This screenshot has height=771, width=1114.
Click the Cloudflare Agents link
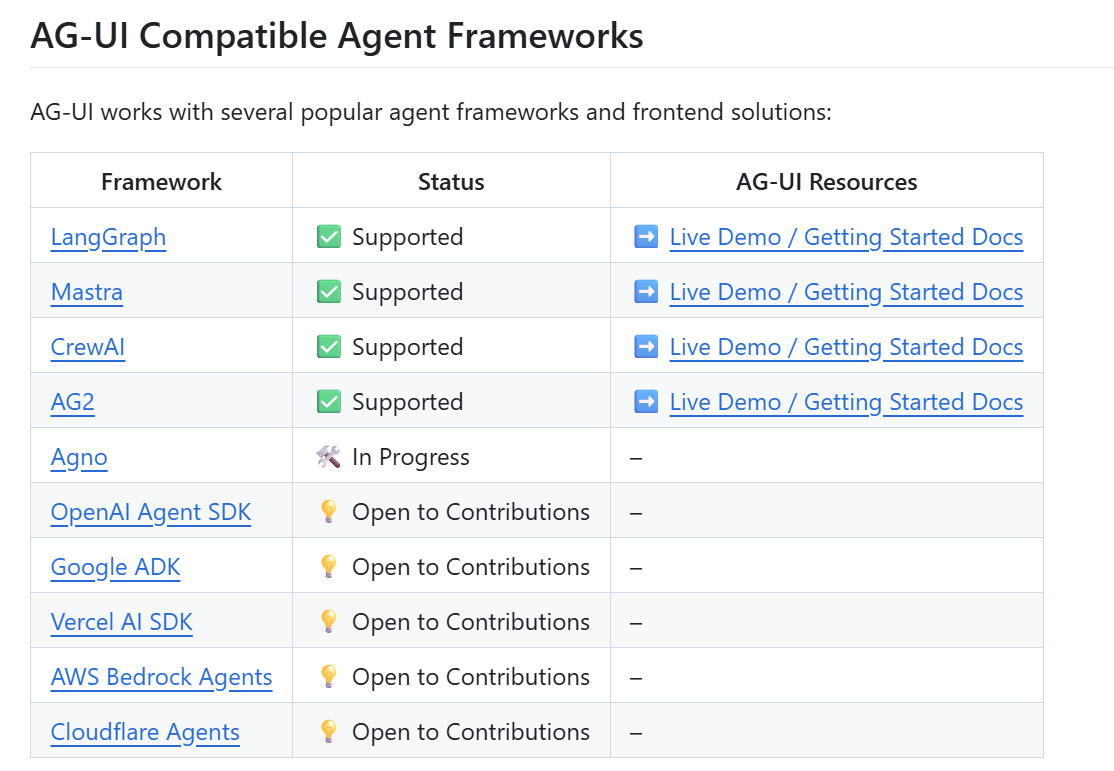(x=145, y=732)
